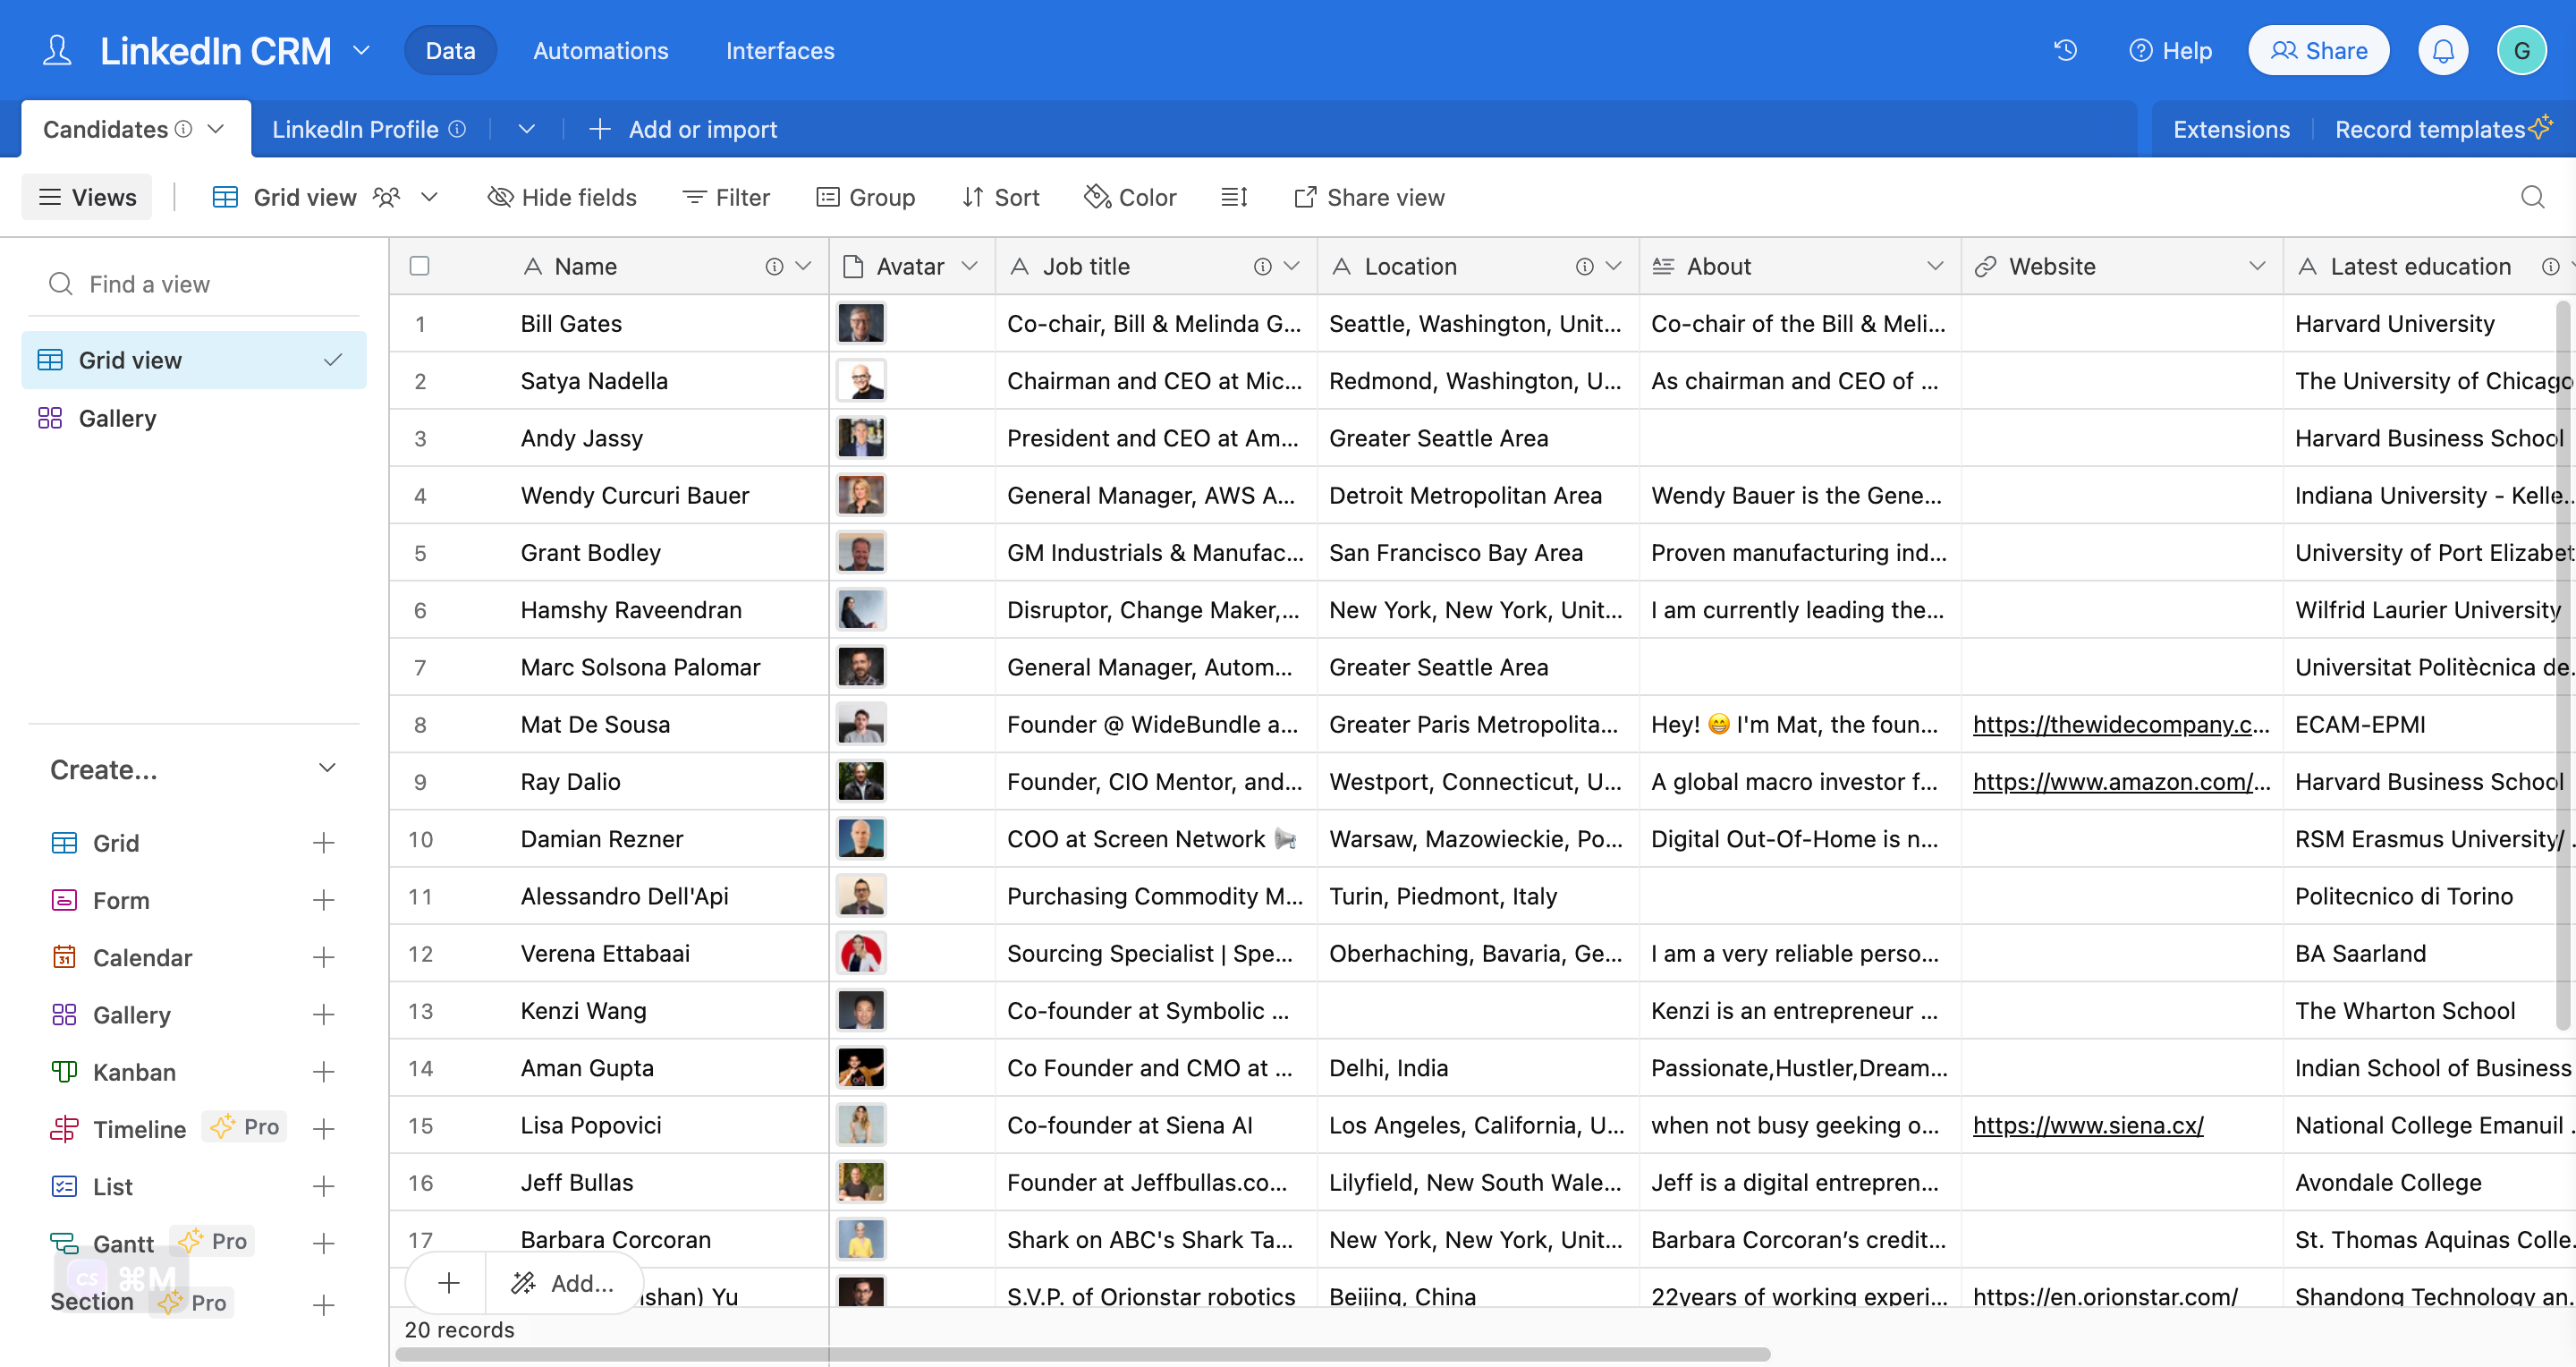
Task: Open the Group options
Action: click(866, 197)
